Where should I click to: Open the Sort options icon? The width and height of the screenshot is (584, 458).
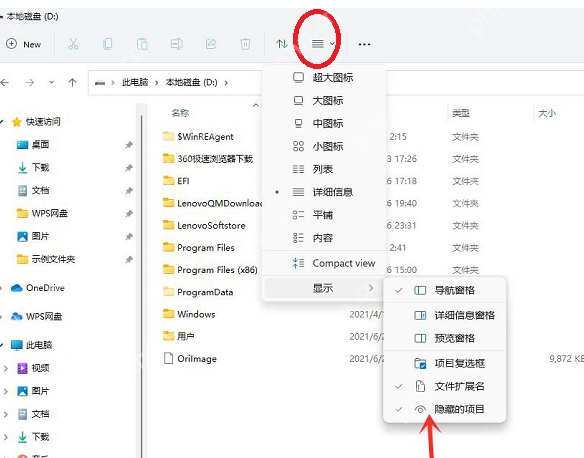pyautogui.click(x=282, y=44)
